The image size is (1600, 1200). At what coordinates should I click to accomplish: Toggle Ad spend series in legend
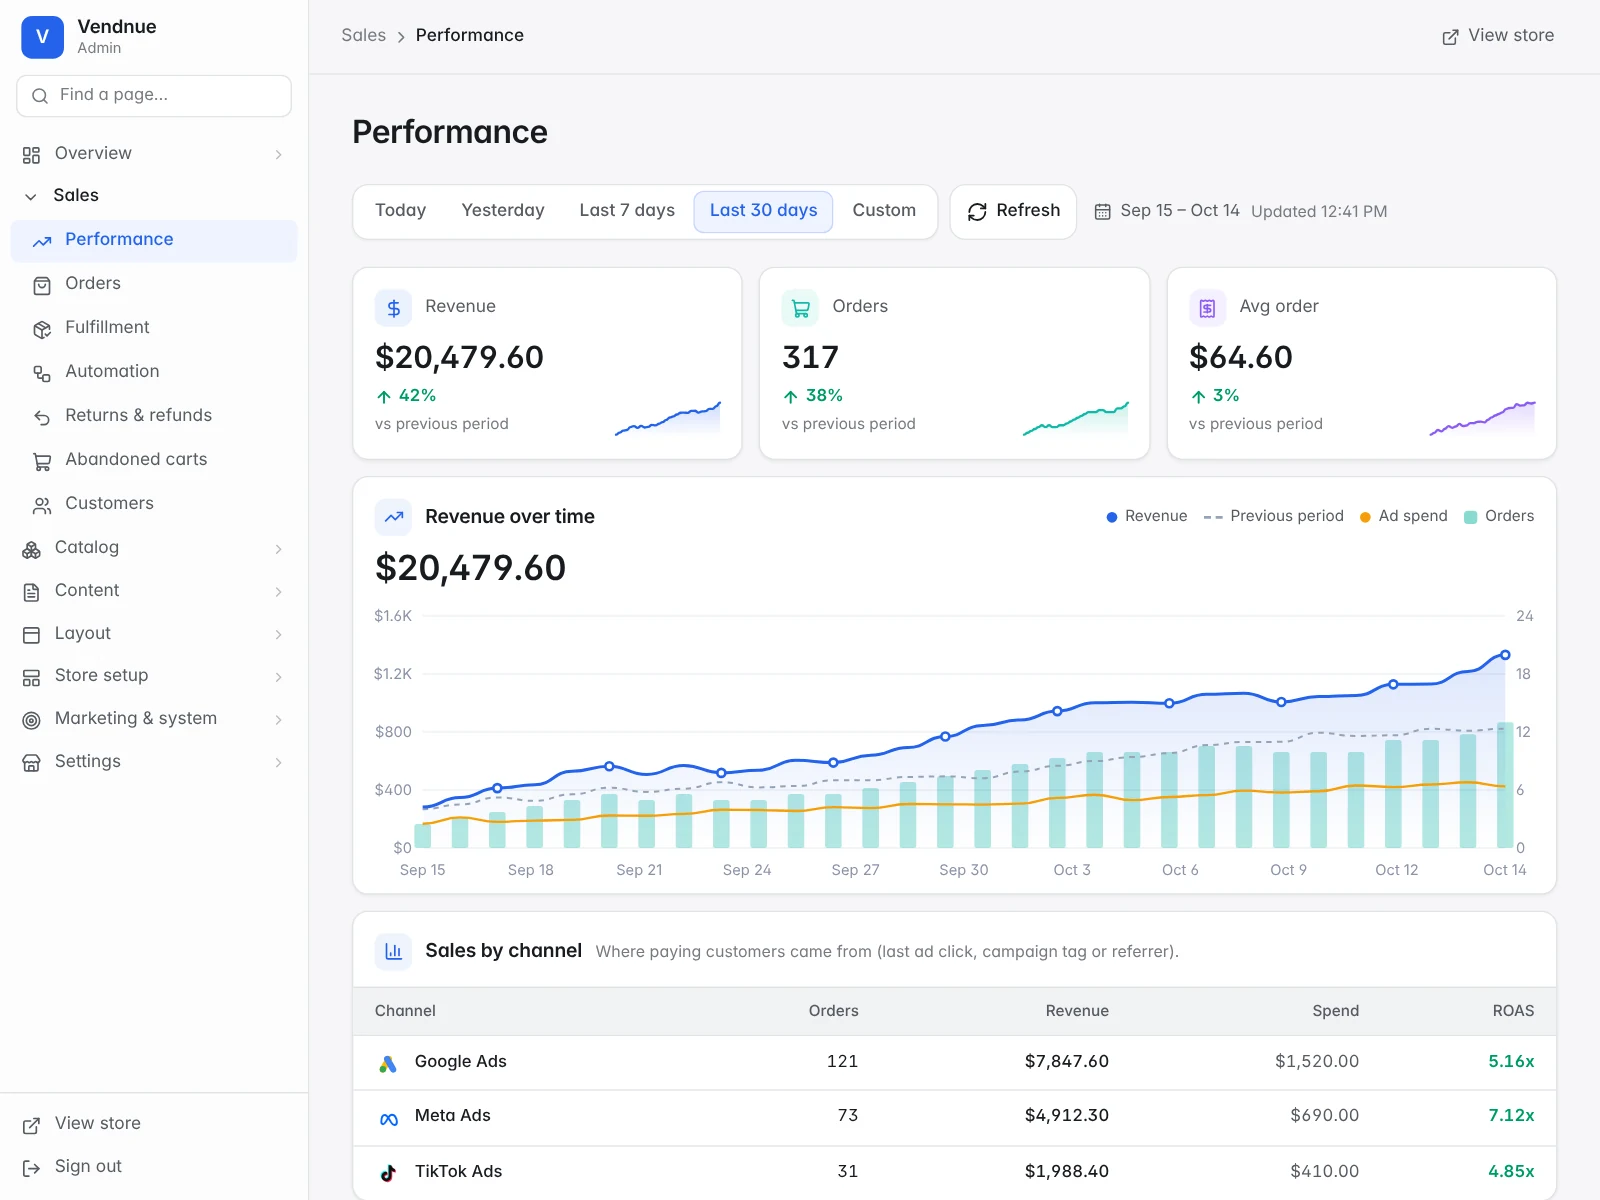(x=1404, y=516)
